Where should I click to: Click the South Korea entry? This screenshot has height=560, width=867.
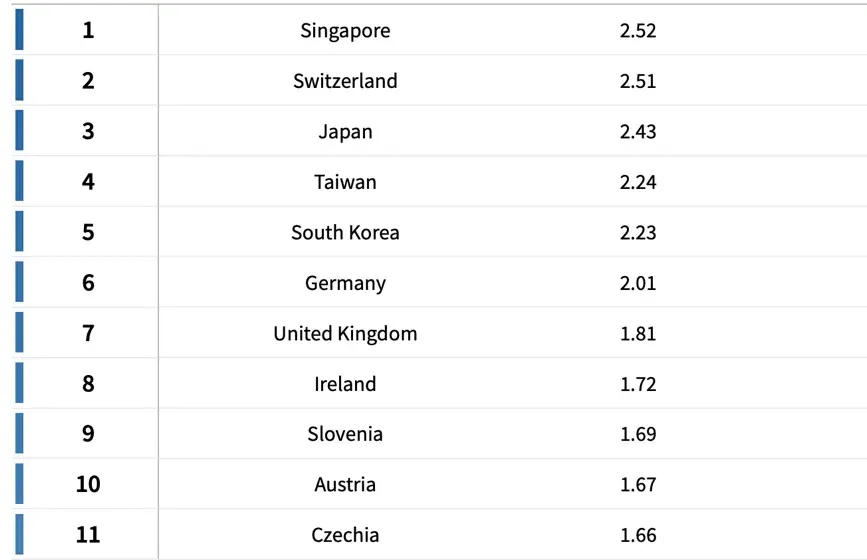[x=345, y=233]
